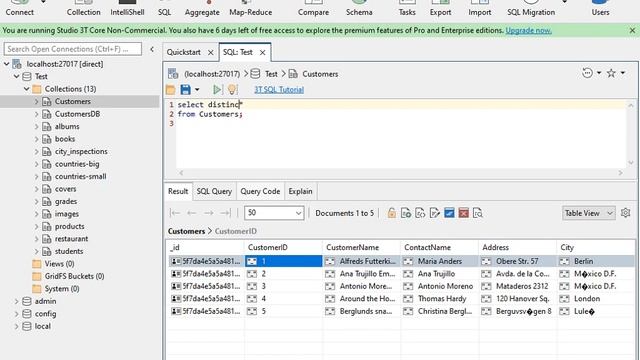Click the edit document pencil icon
The image size is (640, 360).
point(435,213)
